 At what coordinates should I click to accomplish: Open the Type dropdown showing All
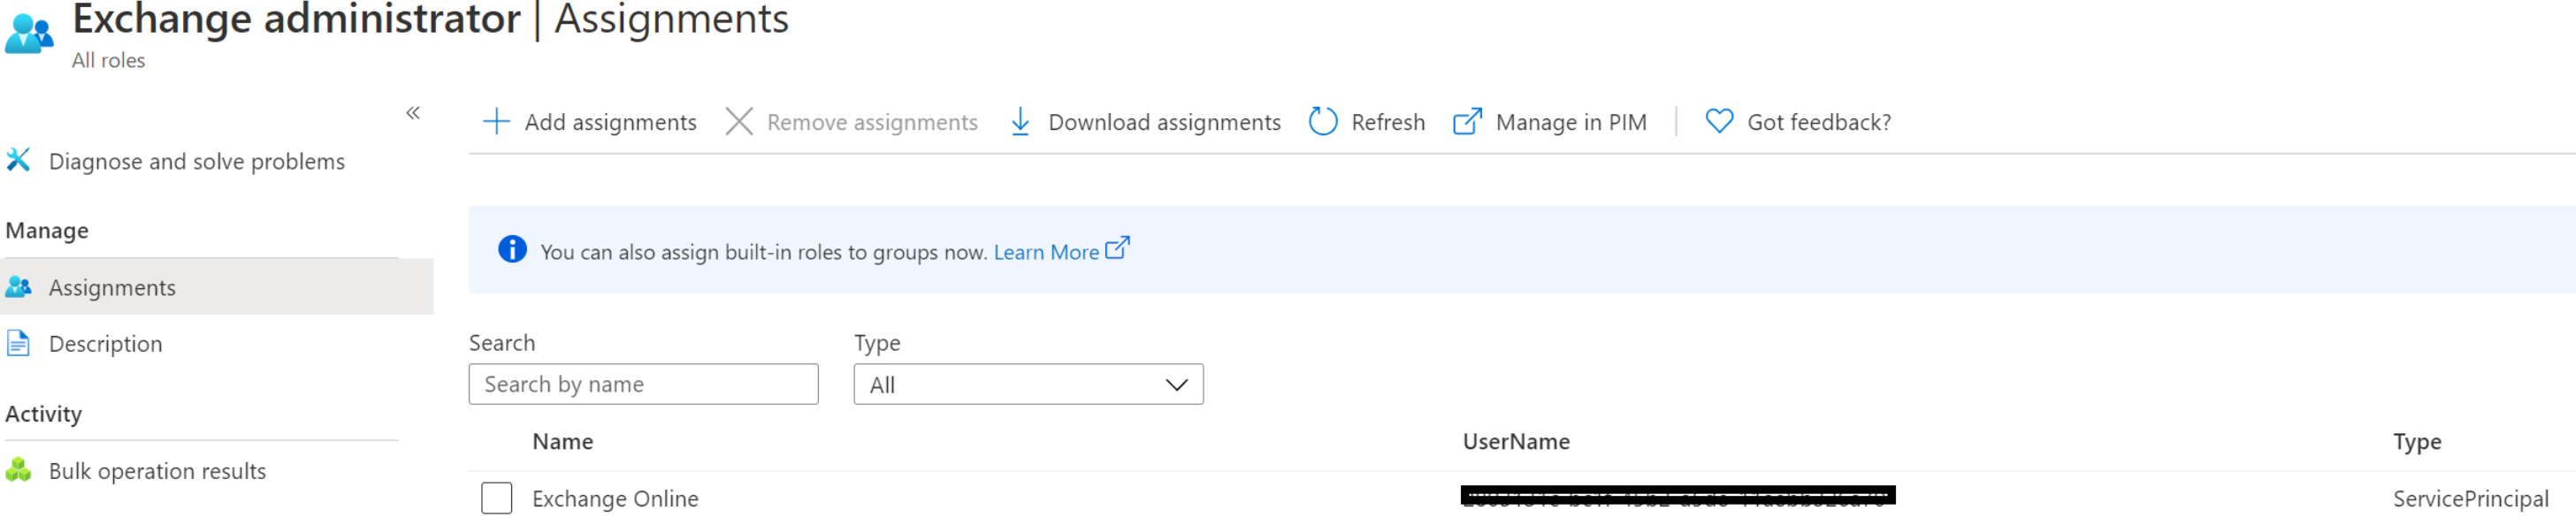[1028, 385]
